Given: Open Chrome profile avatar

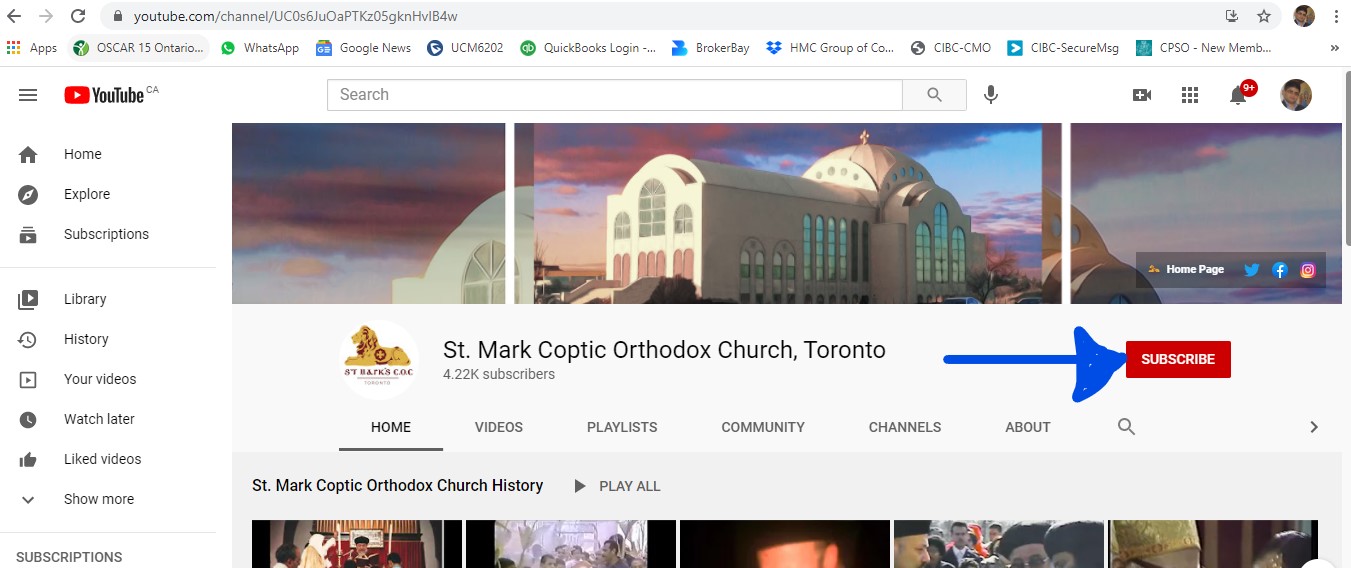Looking at the screenshot, I should [1304, 16].
